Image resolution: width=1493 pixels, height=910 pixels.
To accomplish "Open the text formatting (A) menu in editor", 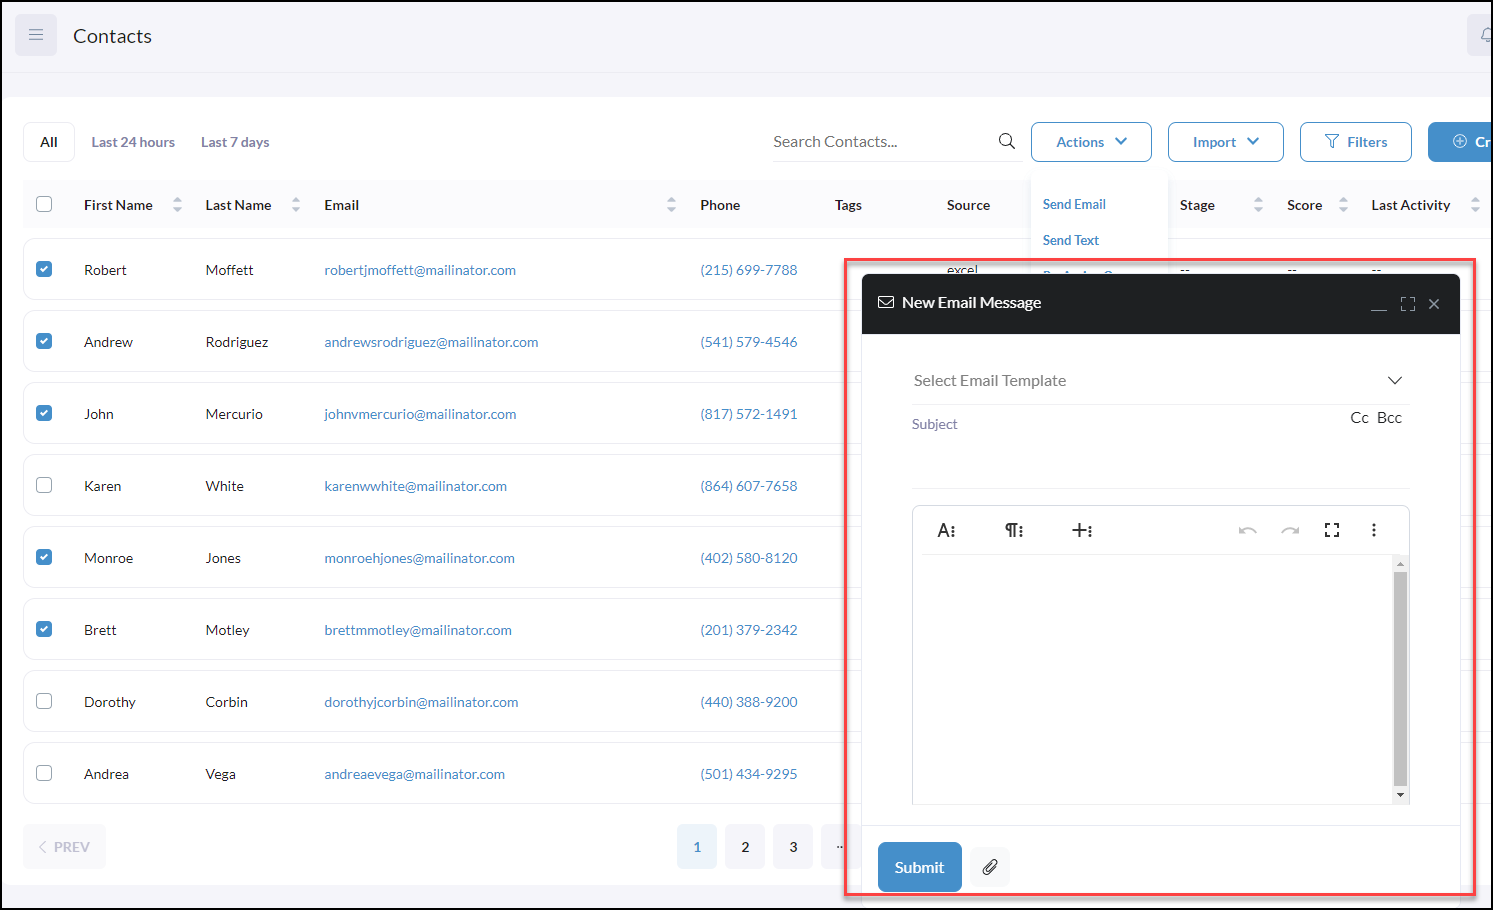I will (947, 530).
